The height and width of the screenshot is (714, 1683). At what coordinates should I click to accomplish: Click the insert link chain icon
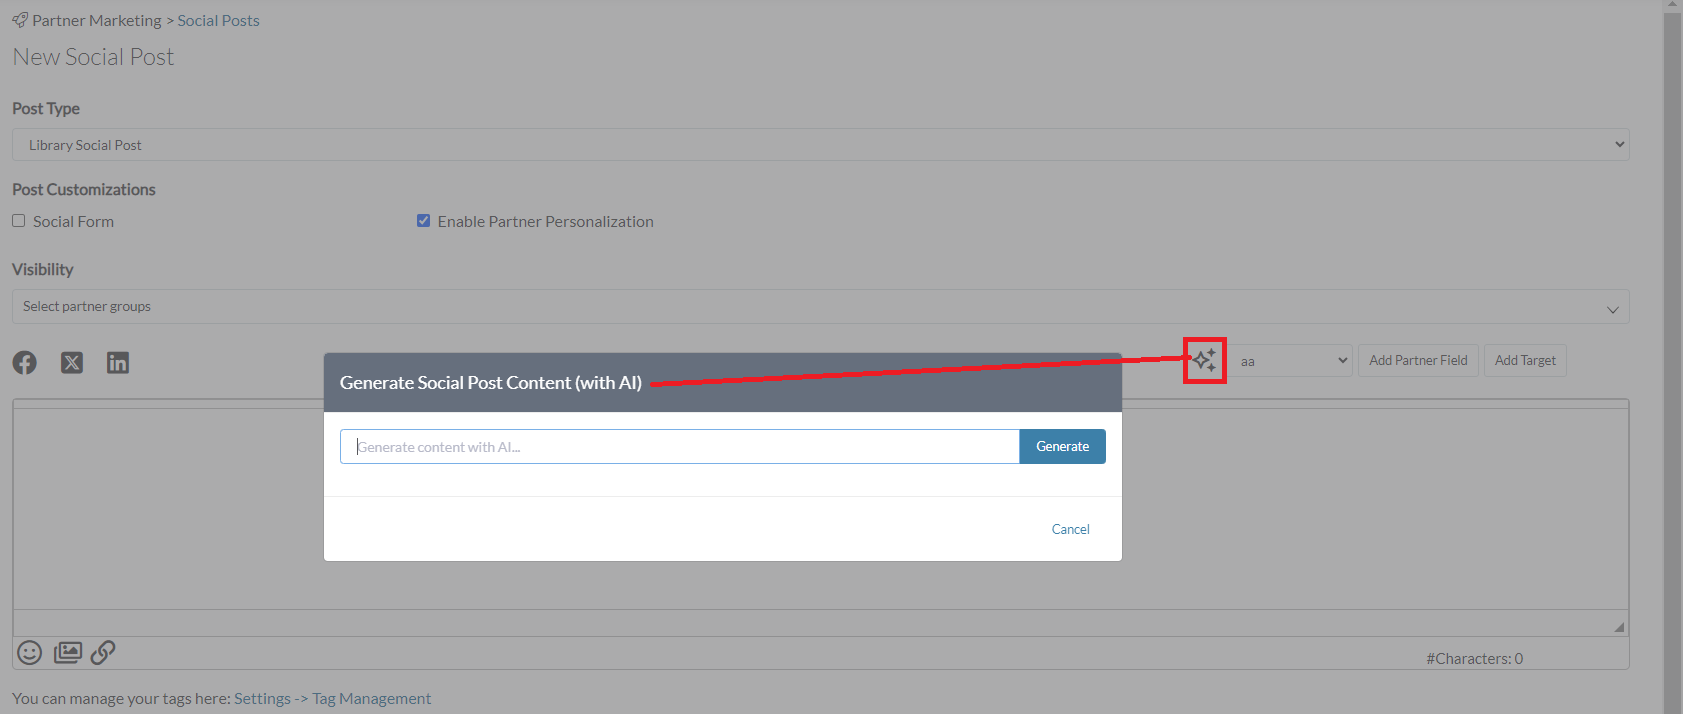pyautogui.click(x=103, y=653)
